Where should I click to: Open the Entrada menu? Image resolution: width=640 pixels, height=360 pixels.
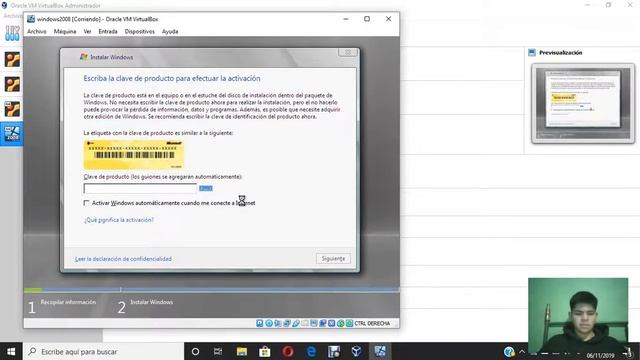click(108, 31)
